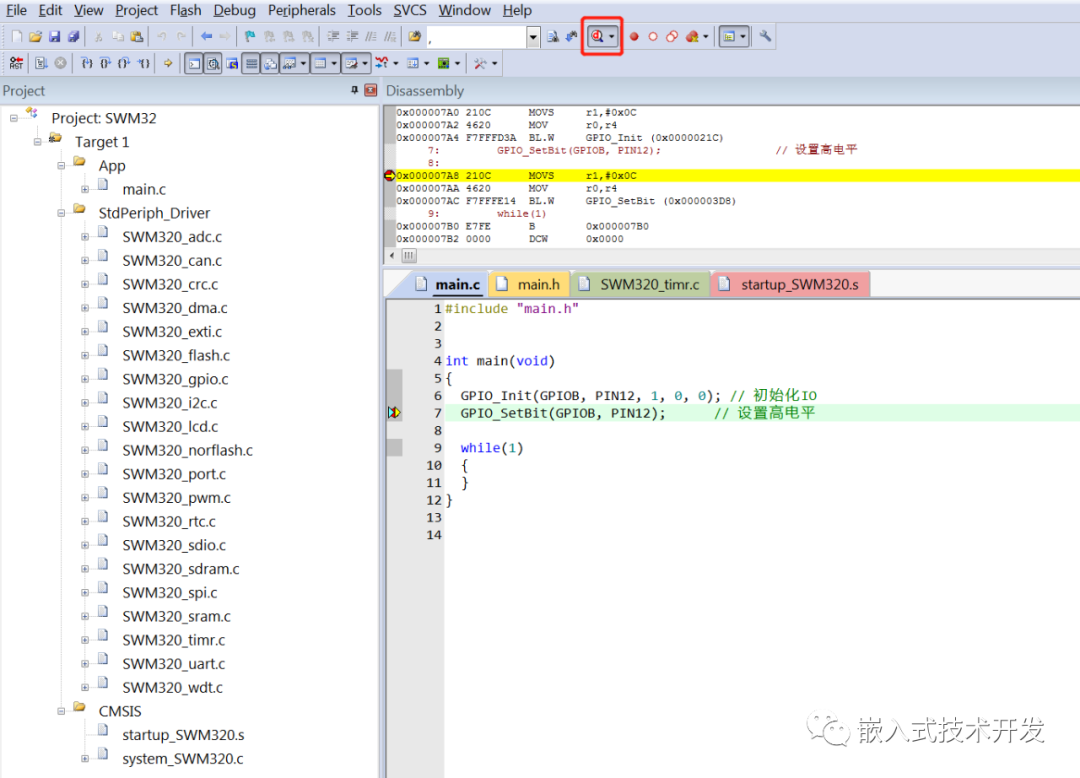This screenshot has height=778, width=1080.
Task: Select SWM320_norflash.c in the project tree
Action: [187, 450]
